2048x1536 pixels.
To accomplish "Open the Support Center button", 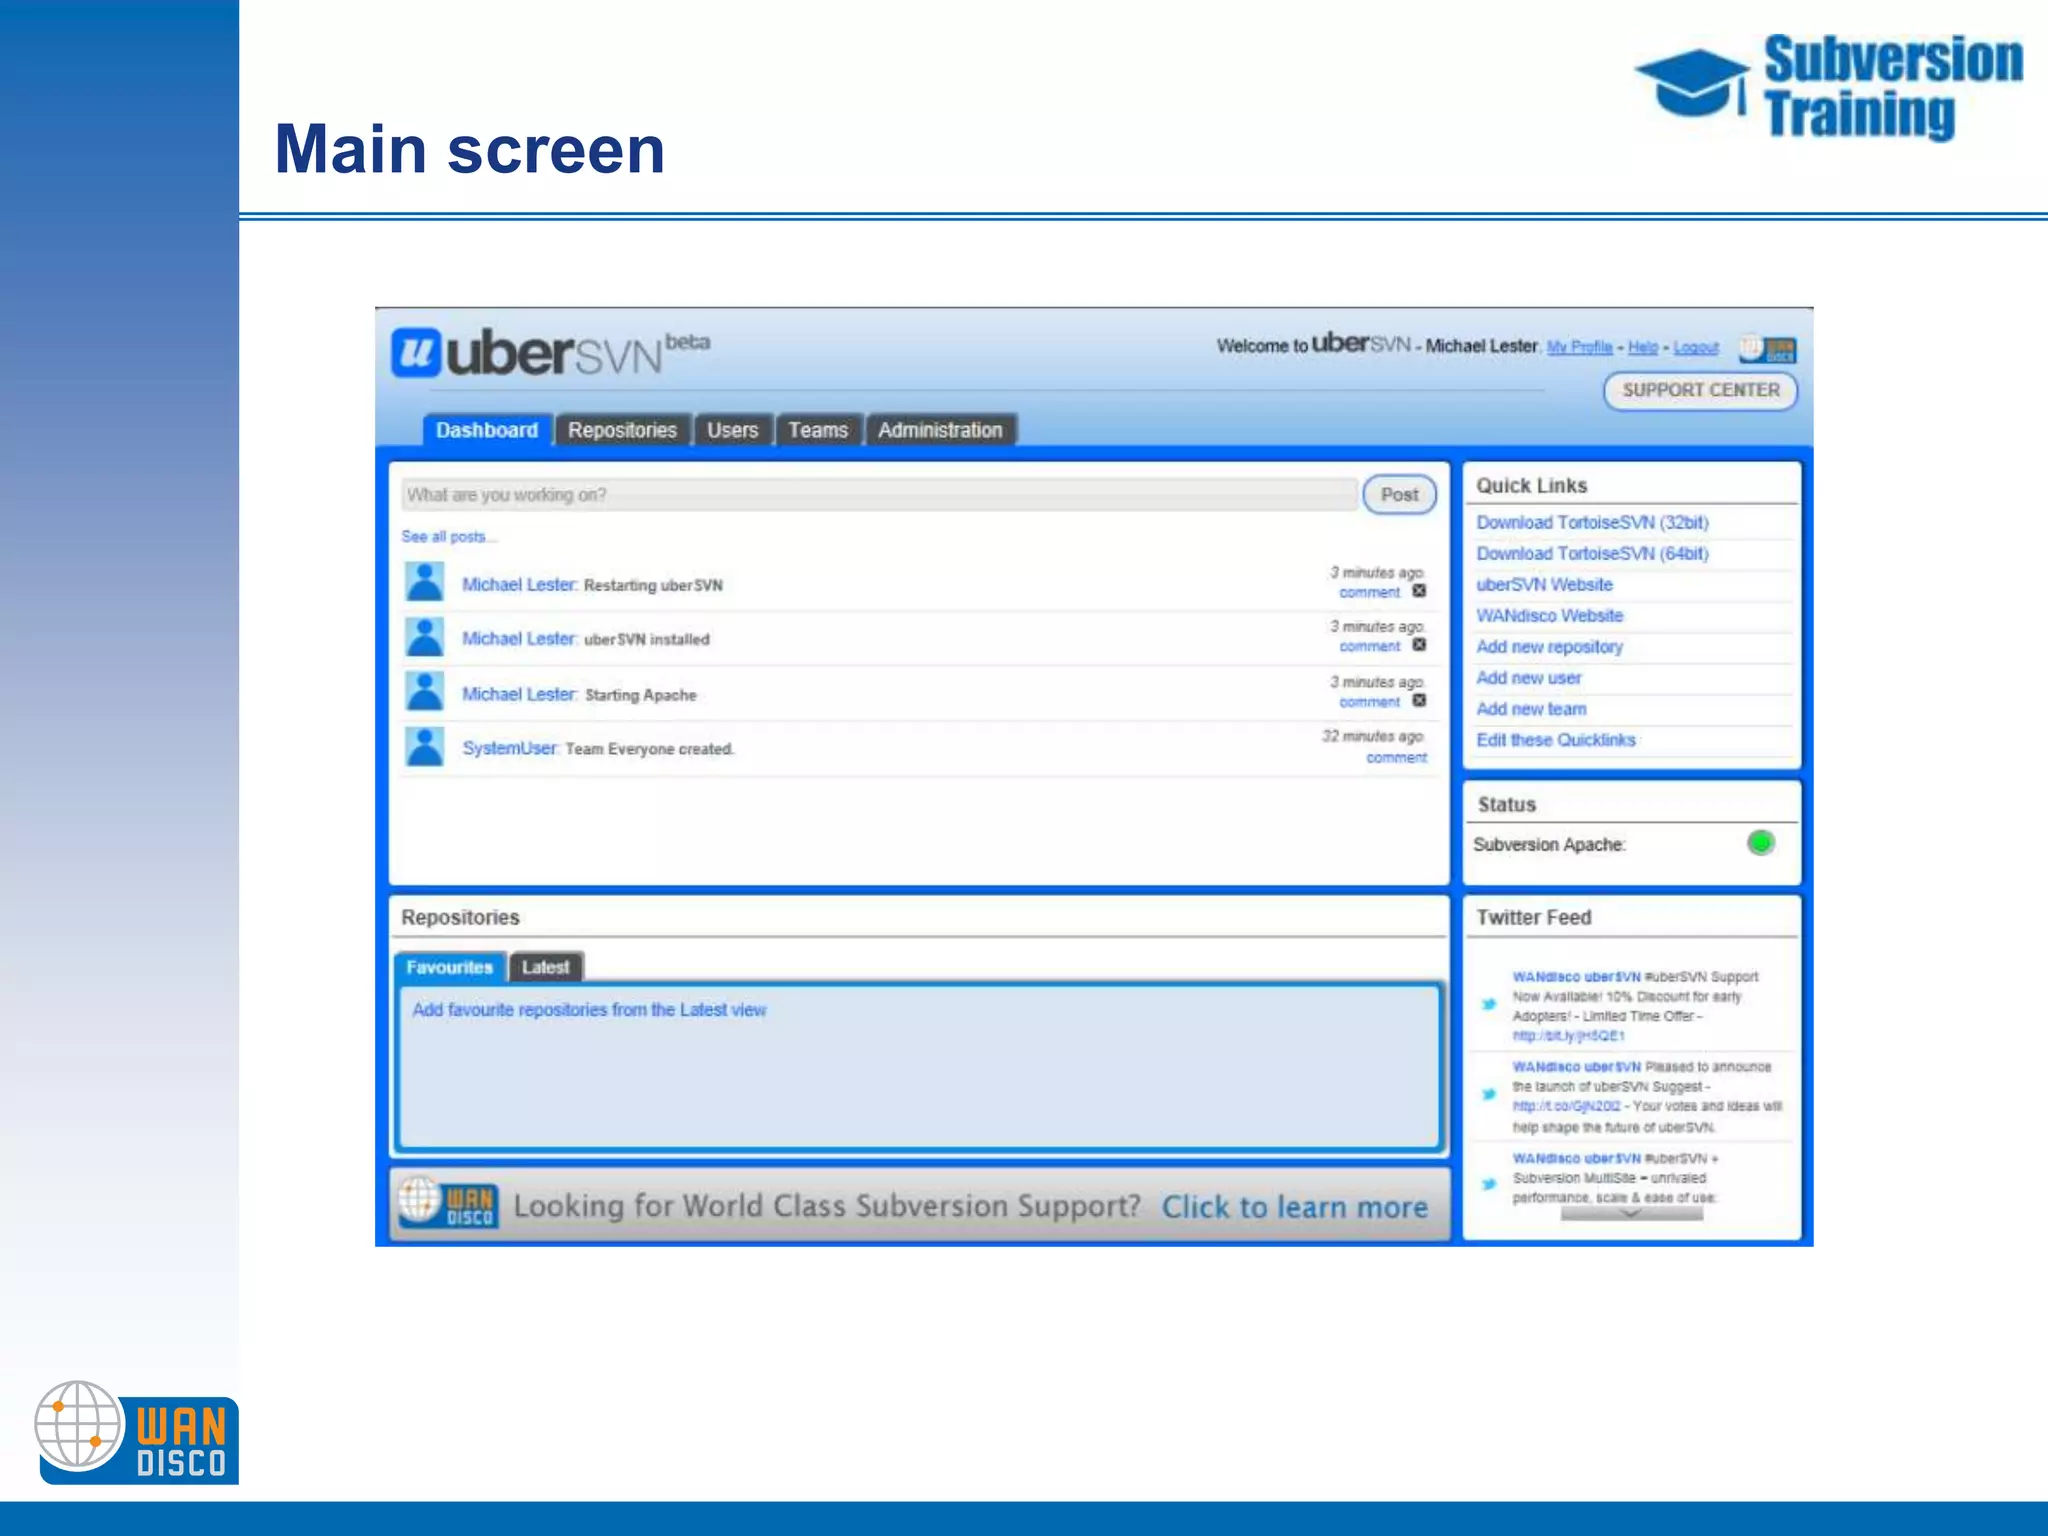I will point(1700,390).
